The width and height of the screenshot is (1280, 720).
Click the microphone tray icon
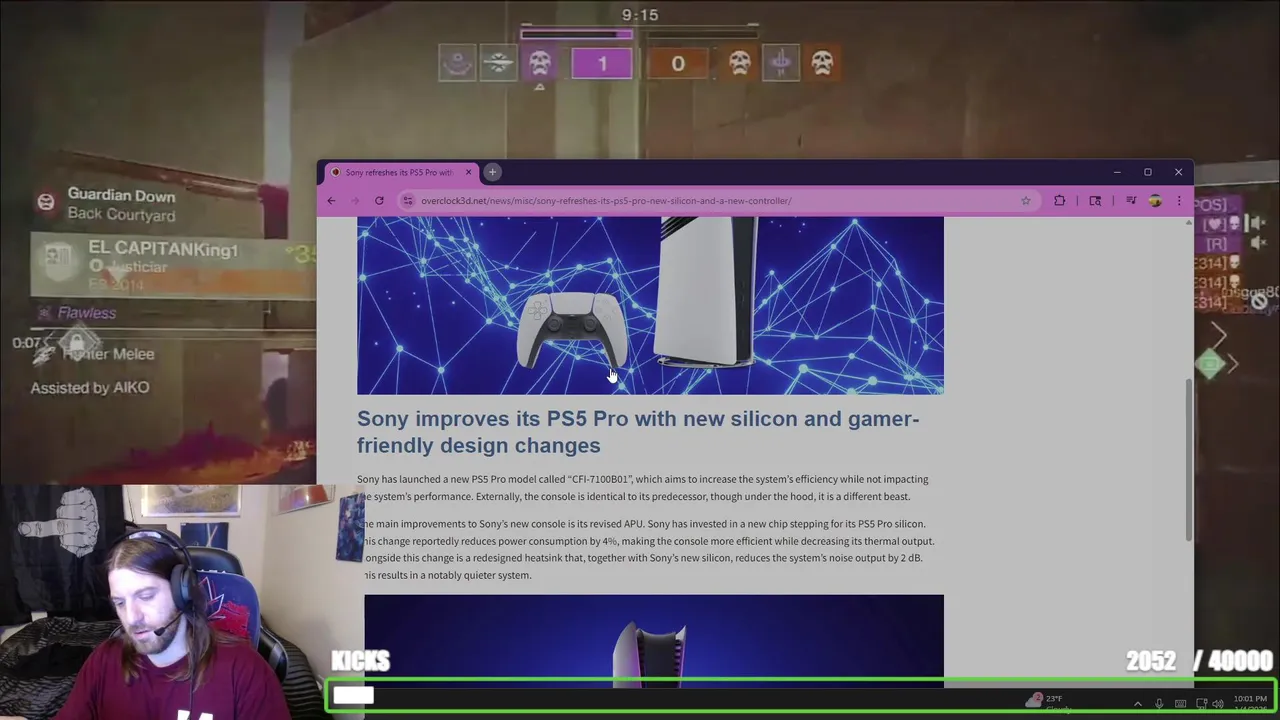click(x=1159, y=704)
